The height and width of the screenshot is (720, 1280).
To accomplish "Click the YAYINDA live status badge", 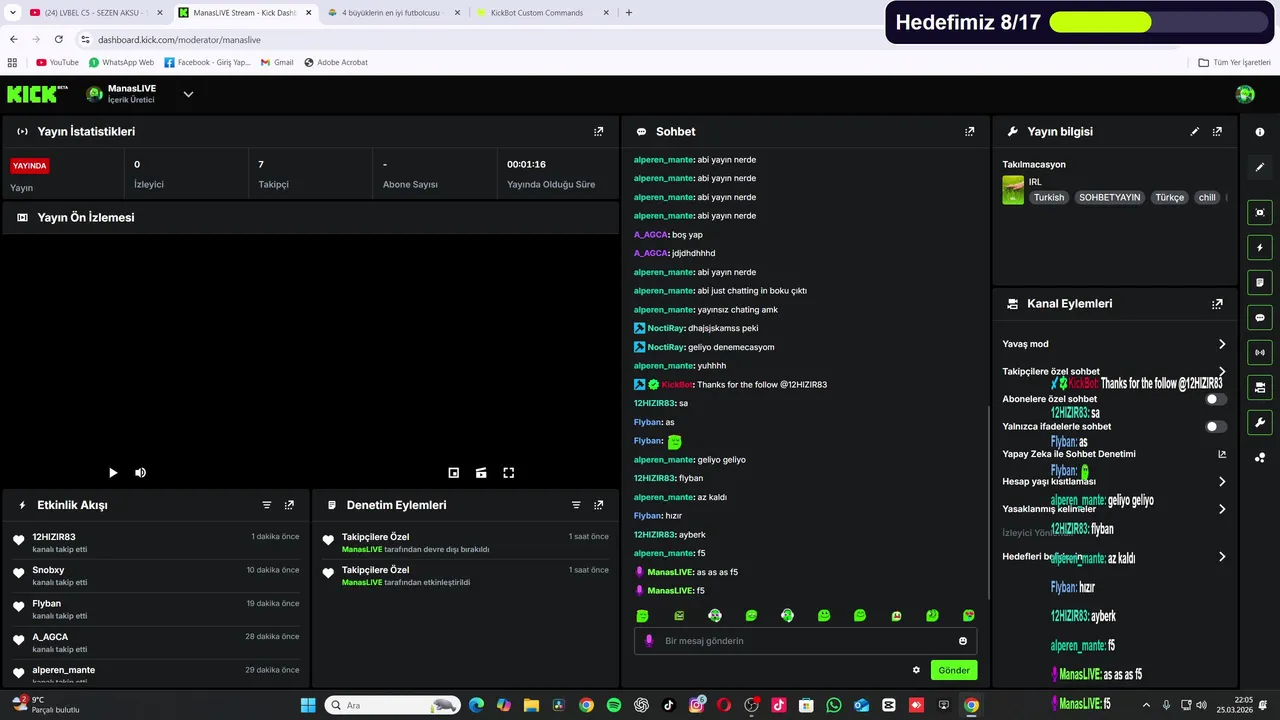I will tap(30, 166).
